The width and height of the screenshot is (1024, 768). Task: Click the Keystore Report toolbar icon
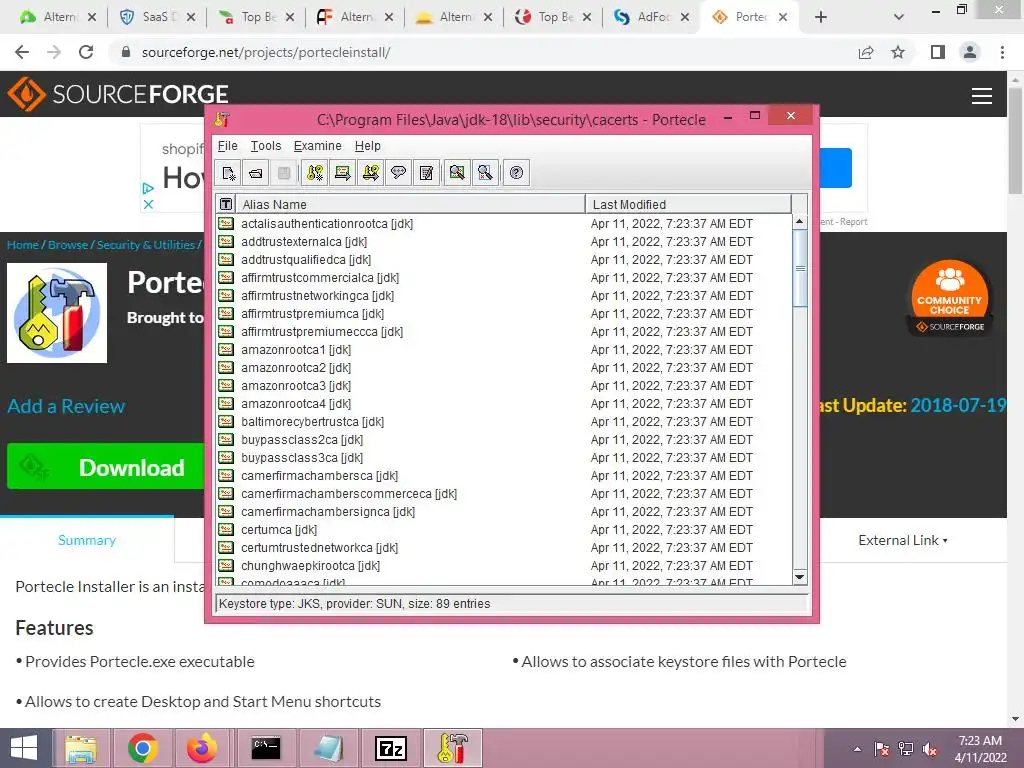(x=426, y=173)
